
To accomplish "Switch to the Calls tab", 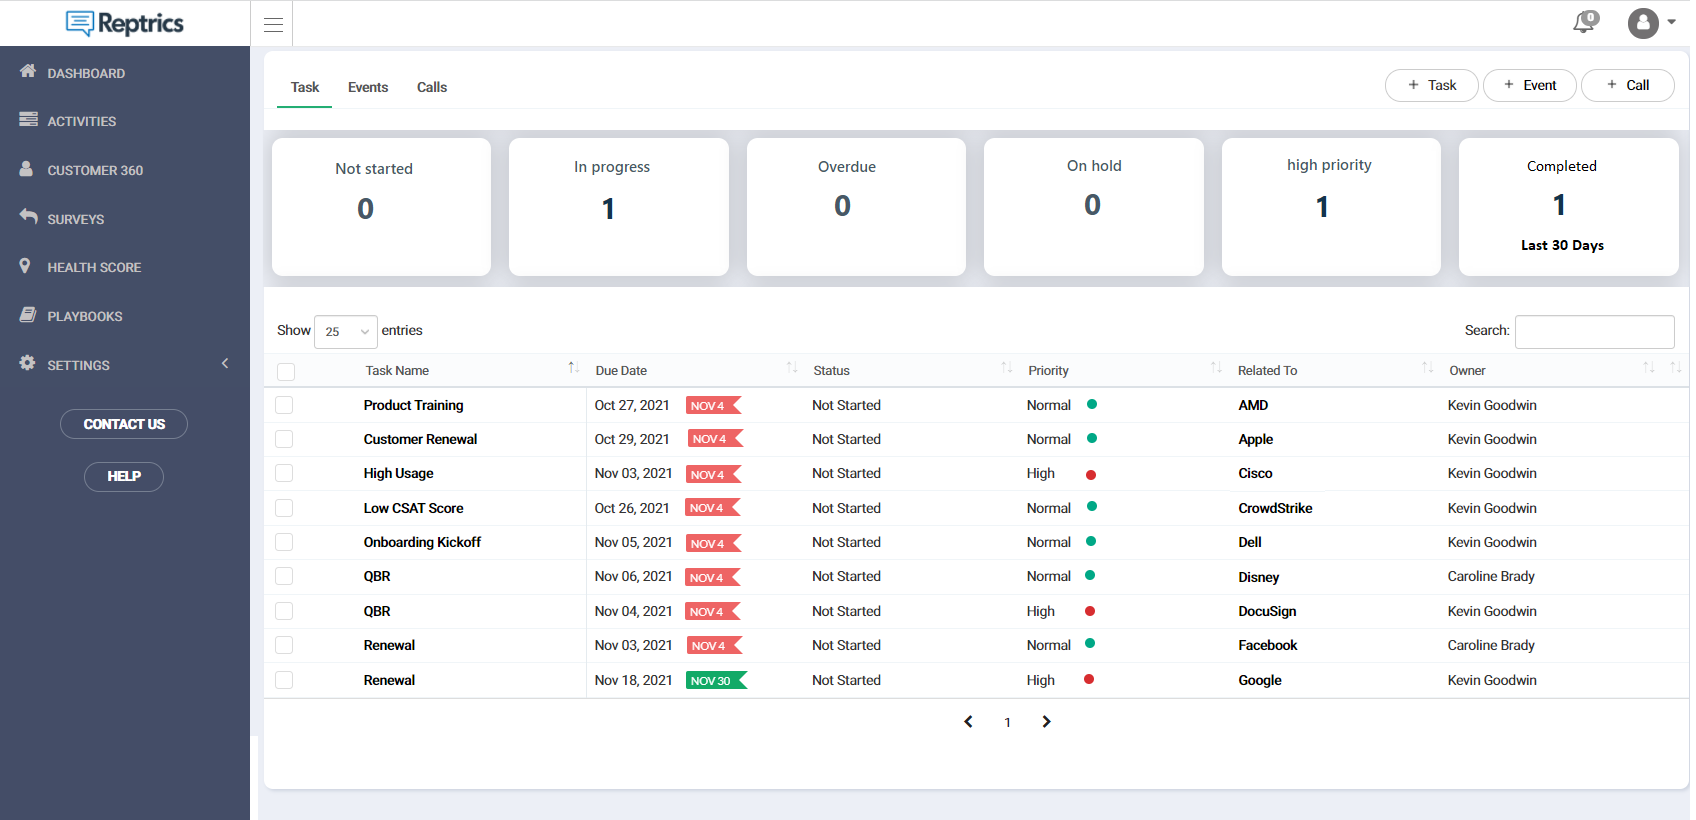I will [432, 88].
